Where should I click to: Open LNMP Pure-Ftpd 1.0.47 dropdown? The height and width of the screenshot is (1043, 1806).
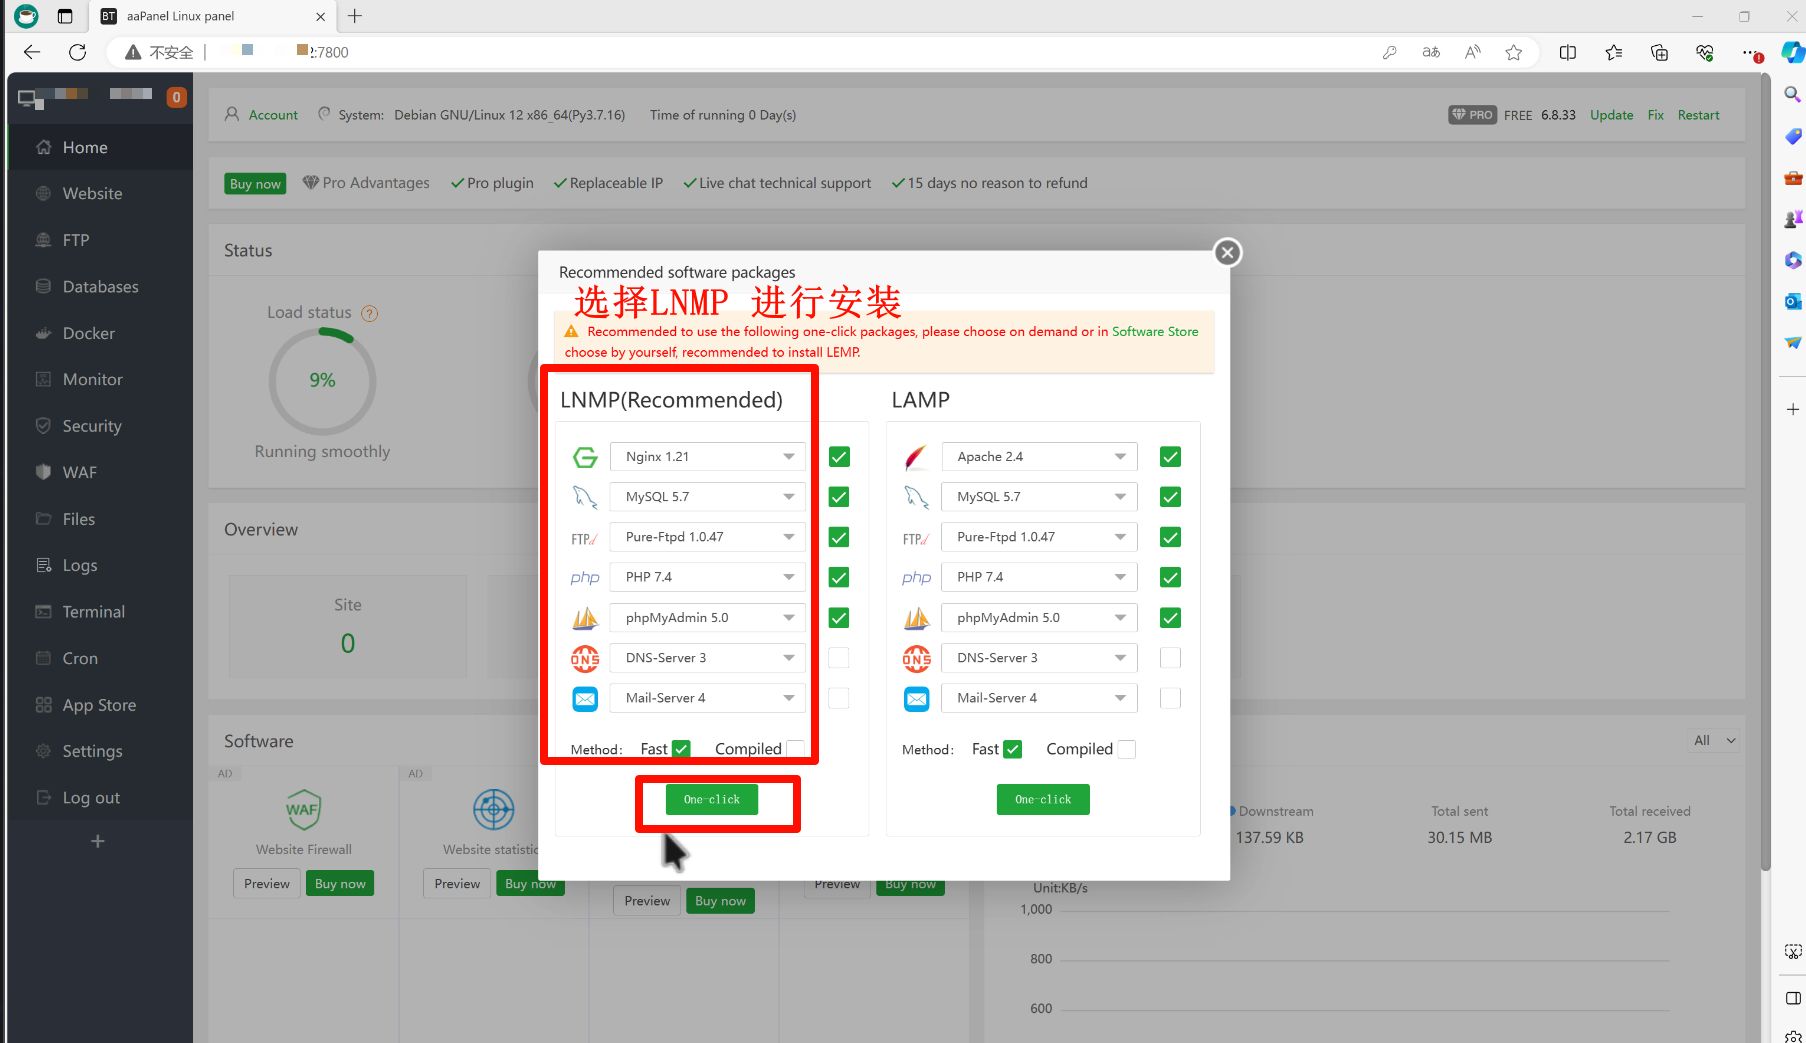click(708, 537)
